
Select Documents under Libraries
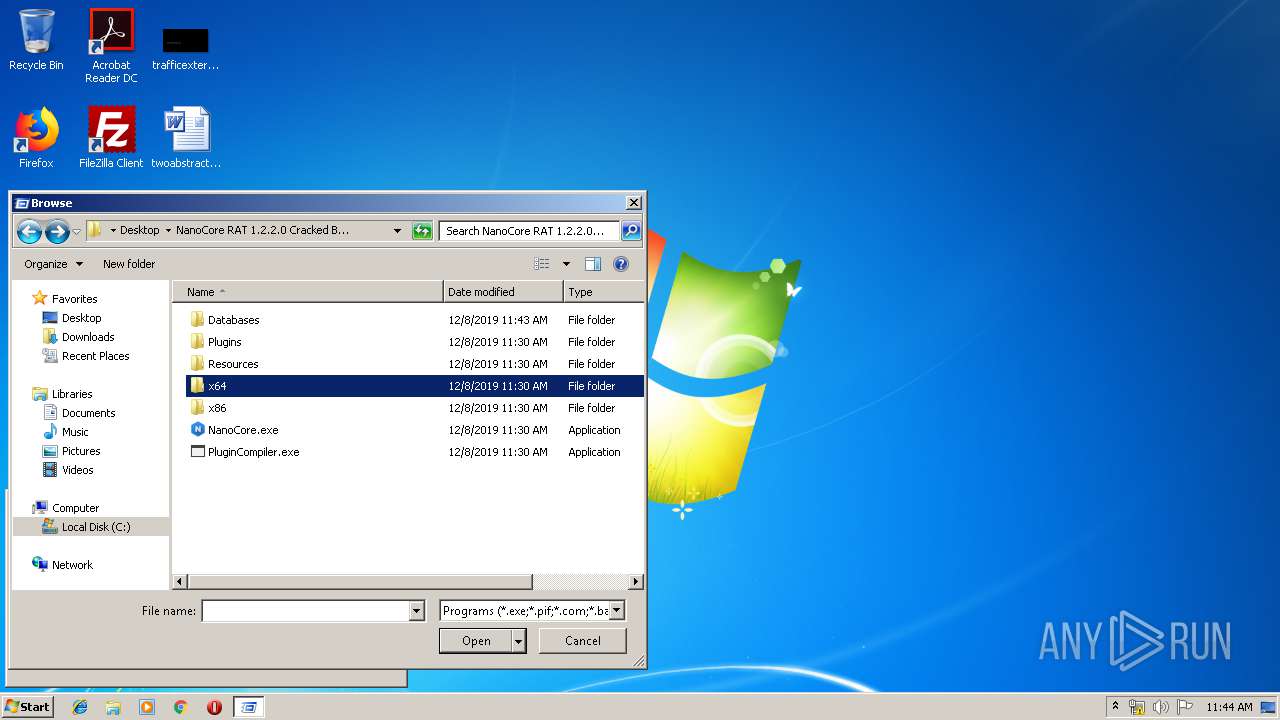tap(88, 413)
